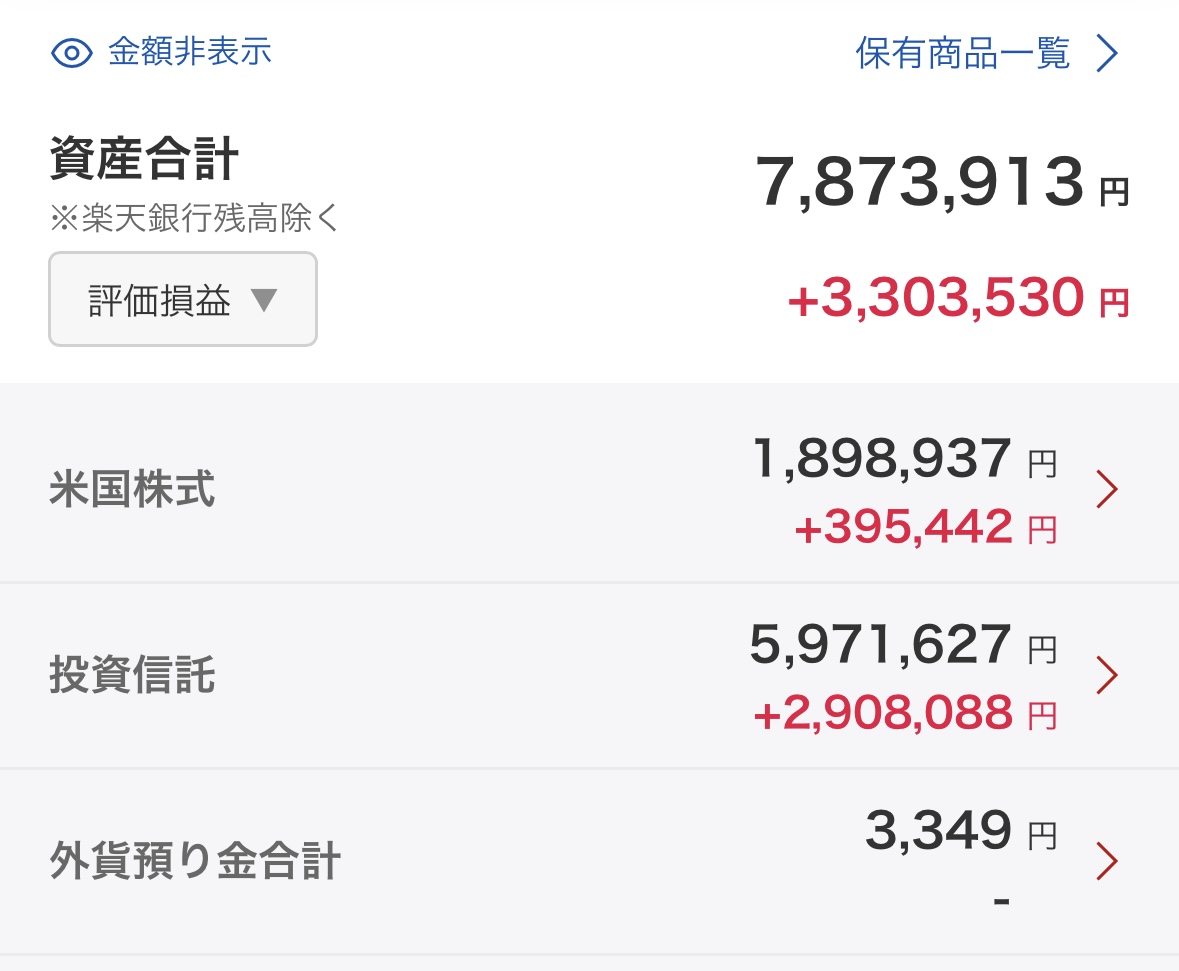This screenshot has height=971, width=1179.
Task: Select the 投資信託 row label
Action: (132, 676)
